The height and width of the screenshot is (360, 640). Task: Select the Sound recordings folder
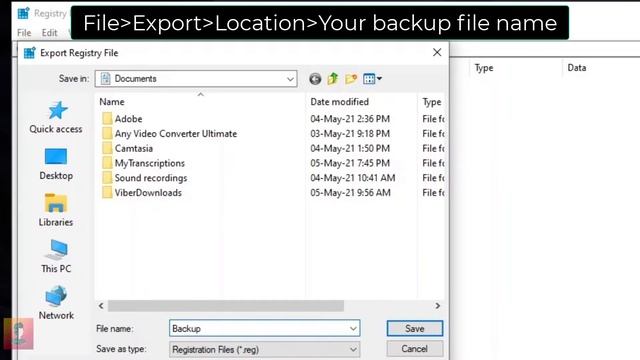(144, 178)
